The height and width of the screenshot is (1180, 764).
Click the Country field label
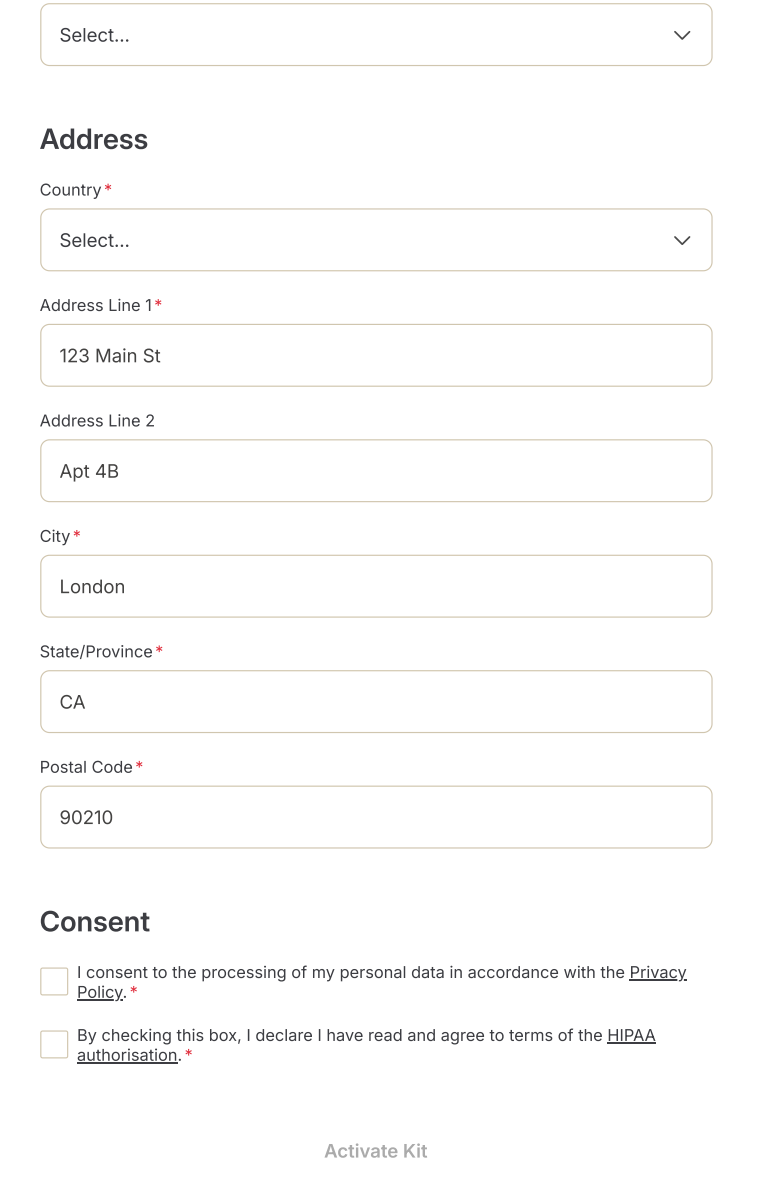pos(70,190)
